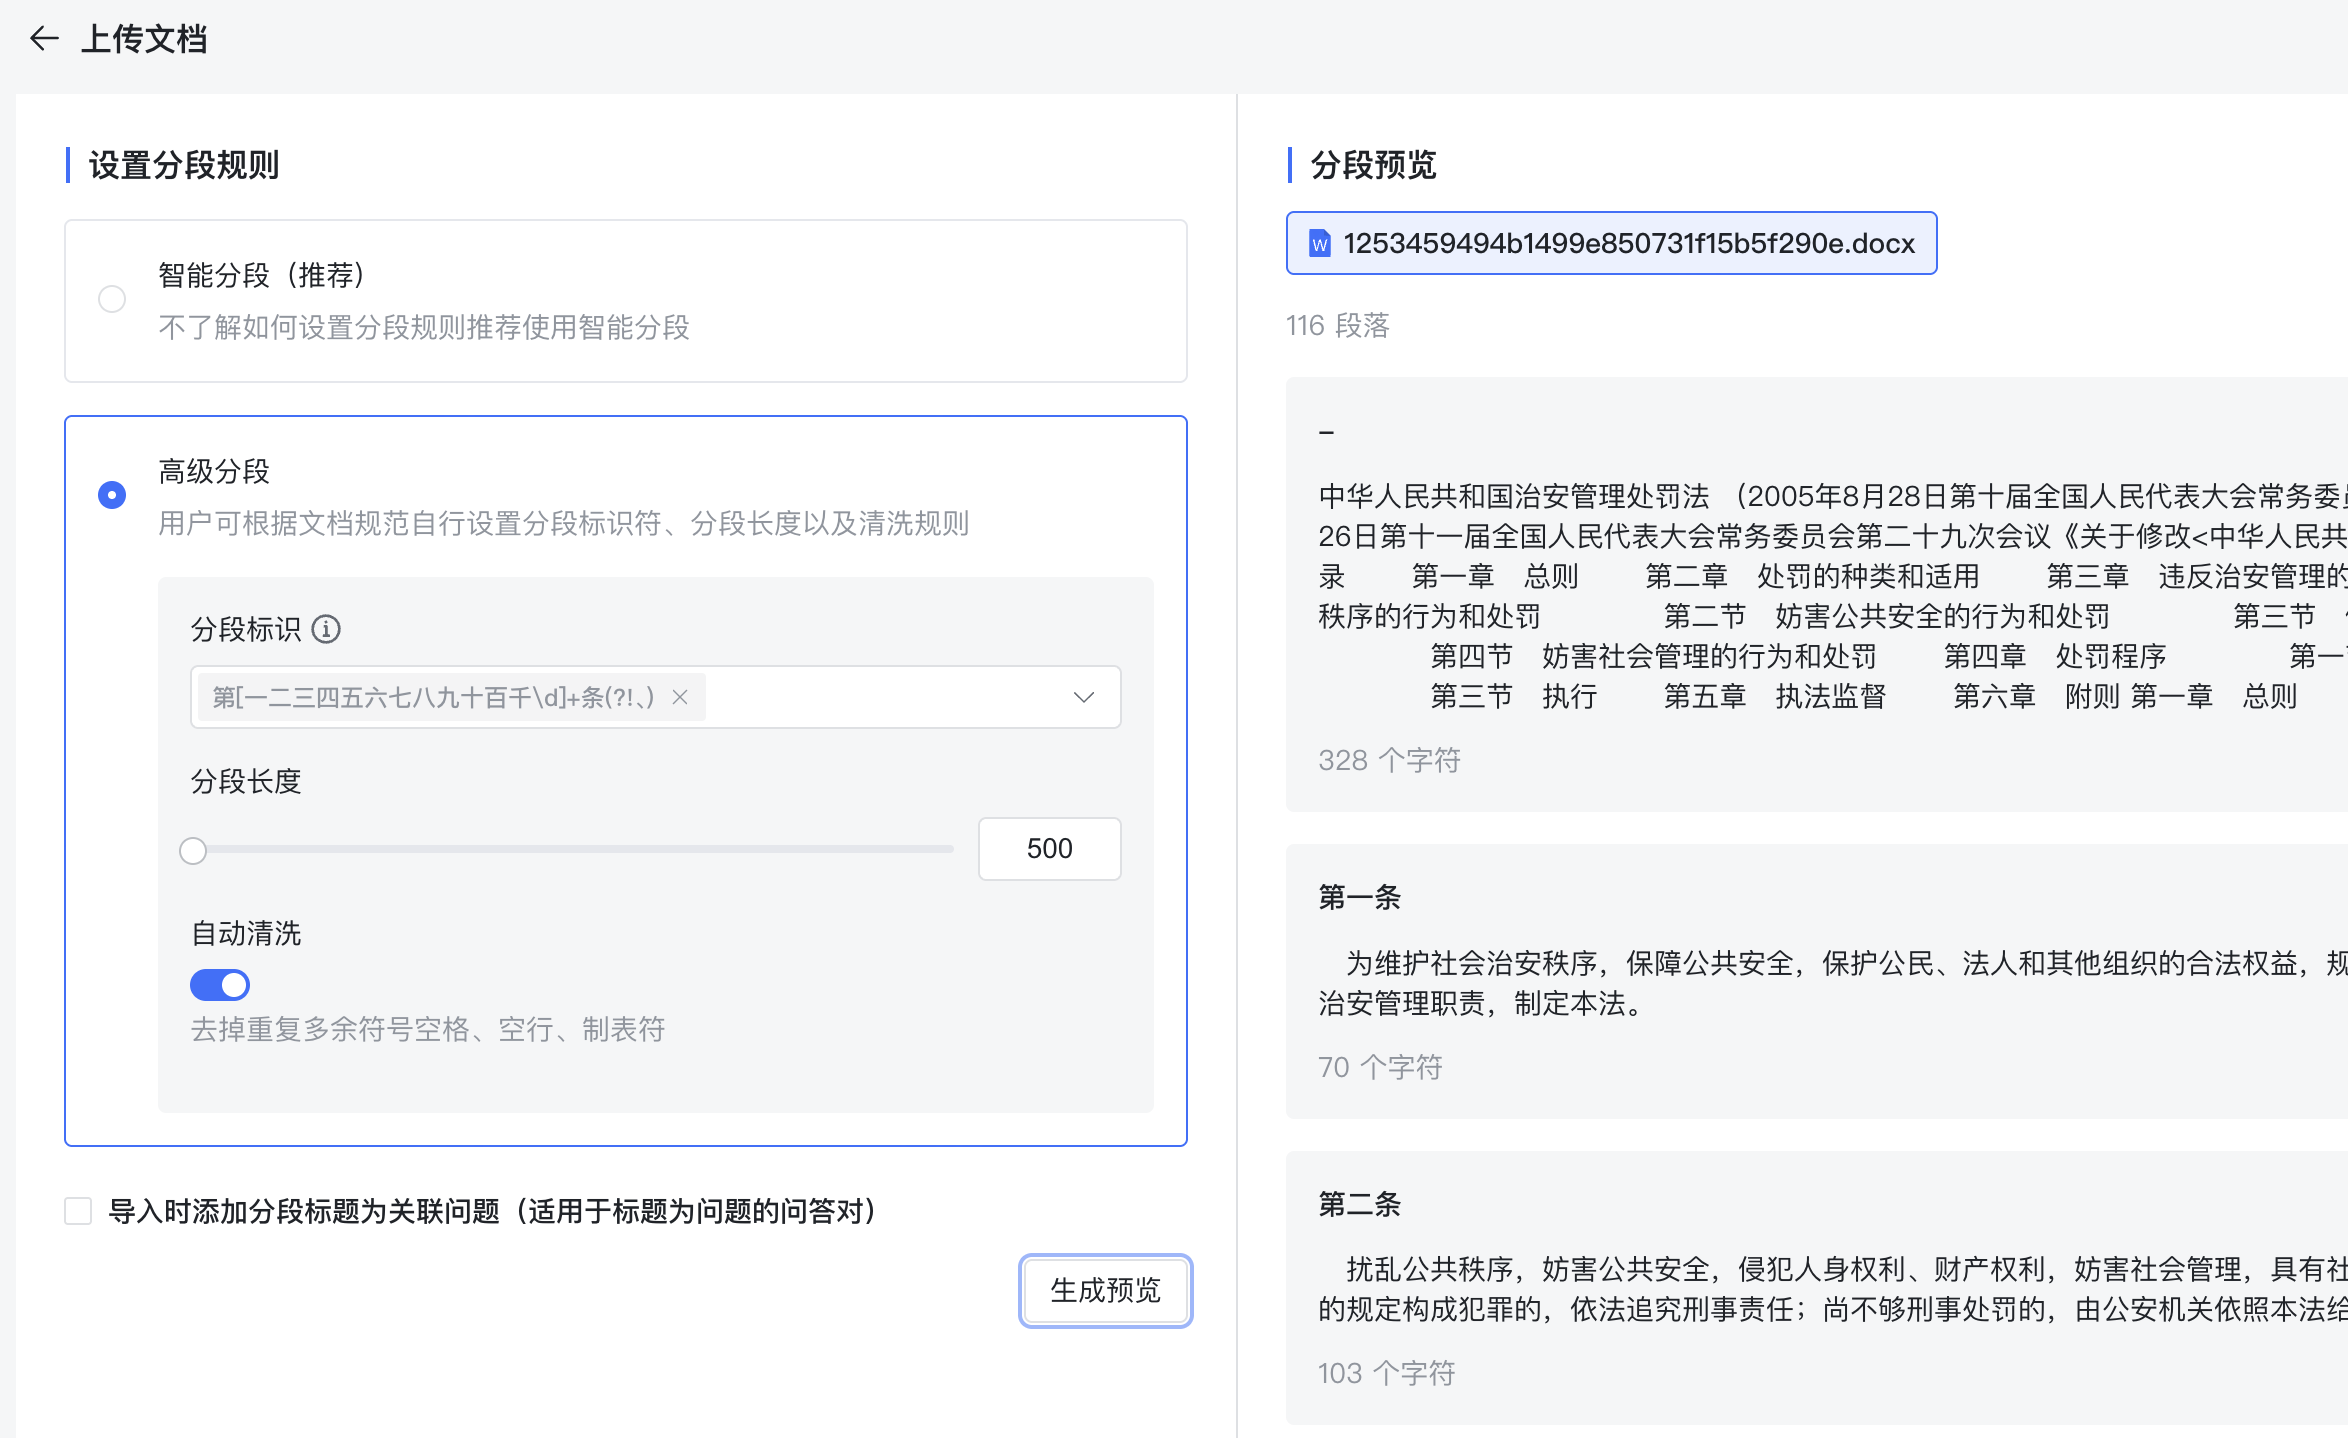
Task: Click the 设置分段规则 section heading
Action: 184,165
